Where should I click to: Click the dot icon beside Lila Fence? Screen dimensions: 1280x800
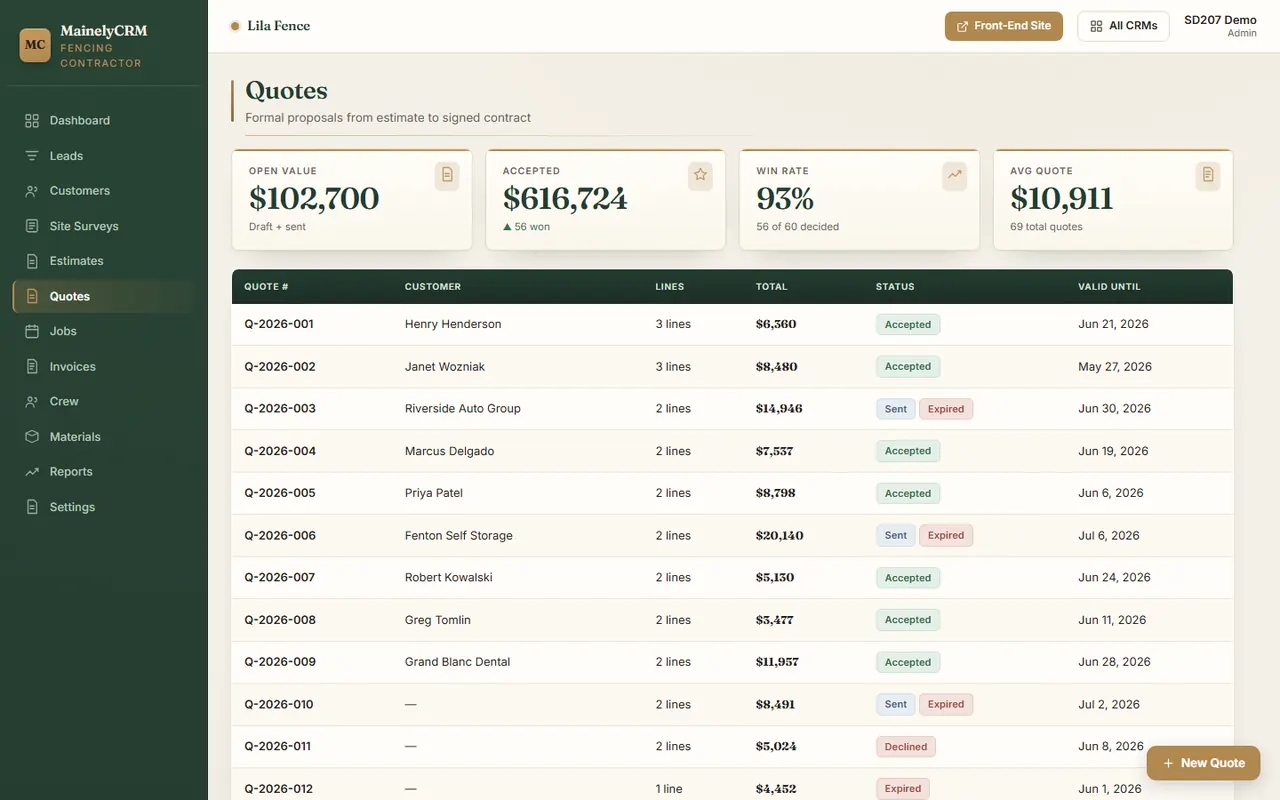tap(235, 26)
